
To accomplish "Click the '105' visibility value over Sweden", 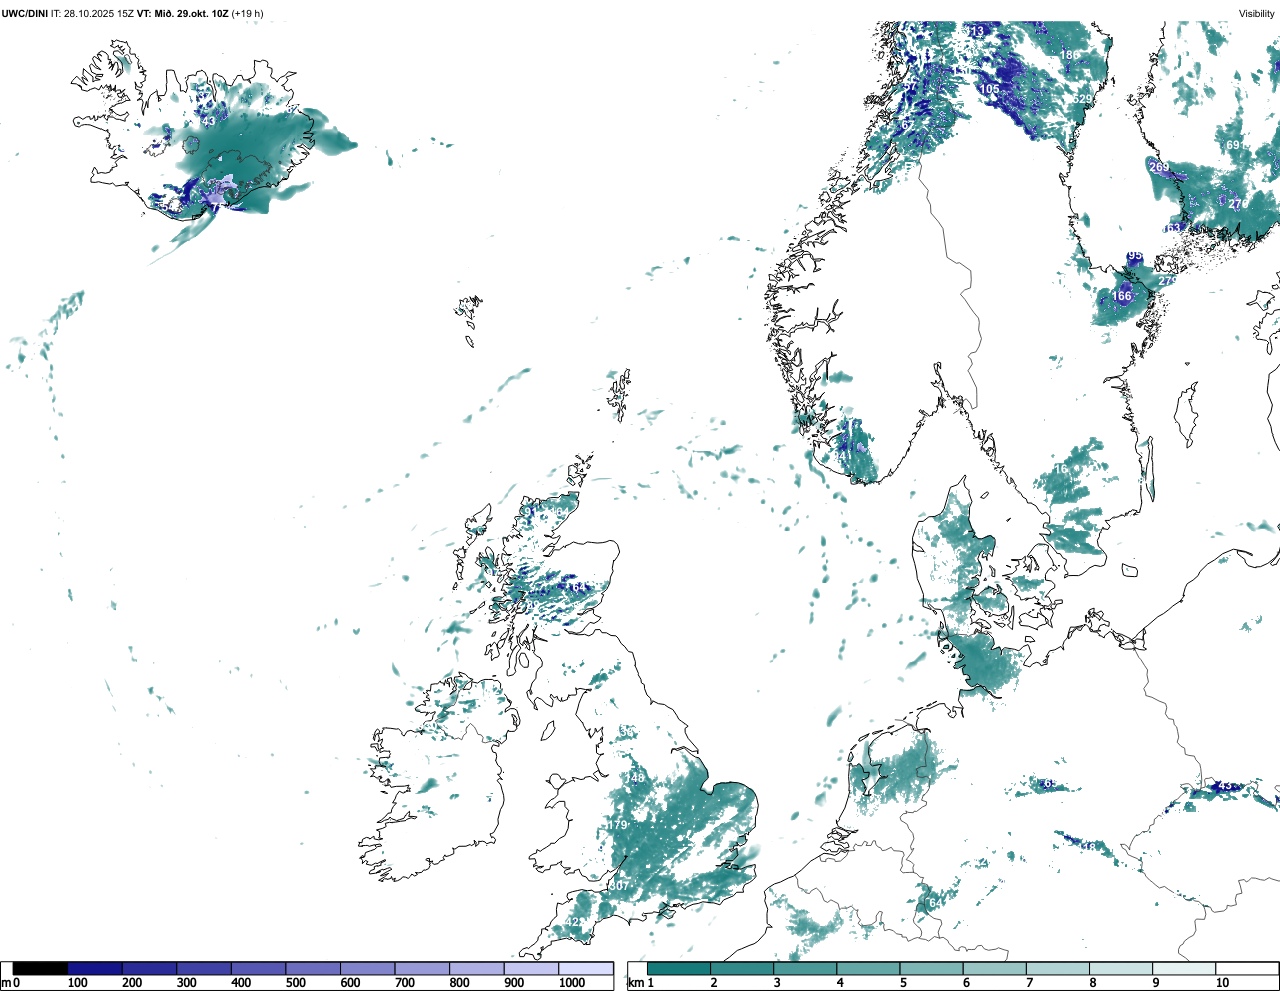I will pos(989,89).
